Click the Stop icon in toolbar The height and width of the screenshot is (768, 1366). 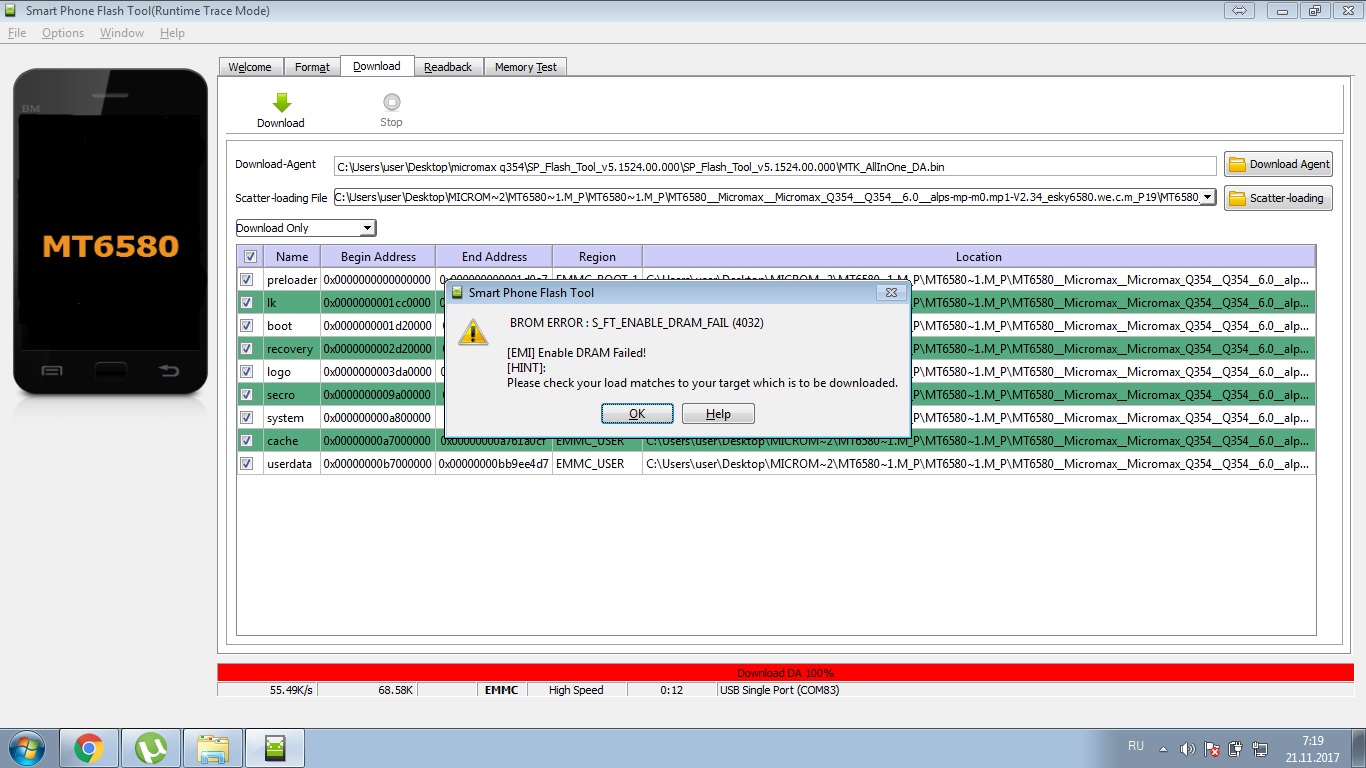[x=391, y=102]
